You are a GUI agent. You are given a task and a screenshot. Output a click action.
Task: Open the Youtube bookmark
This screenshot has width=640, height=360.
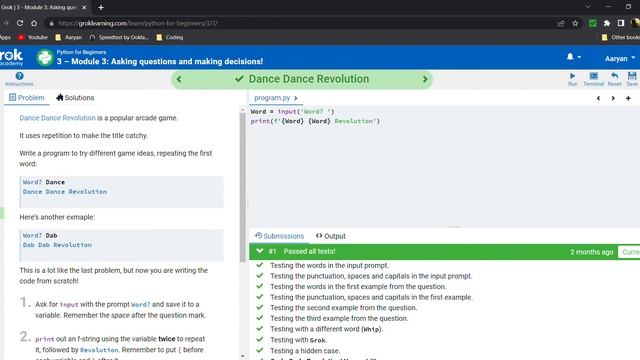click(33, 37)
